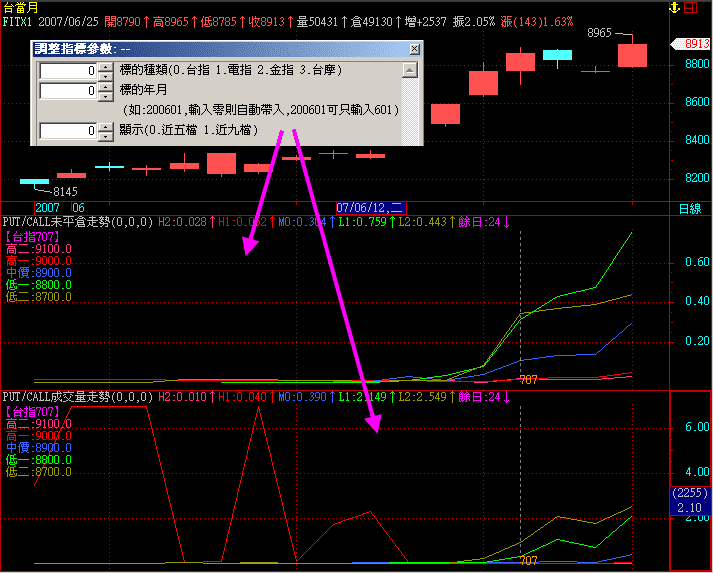Click the 707 marker in the 成交量 chart
Viewport: 713px width, 573px height.
click(x=528, y=561)
